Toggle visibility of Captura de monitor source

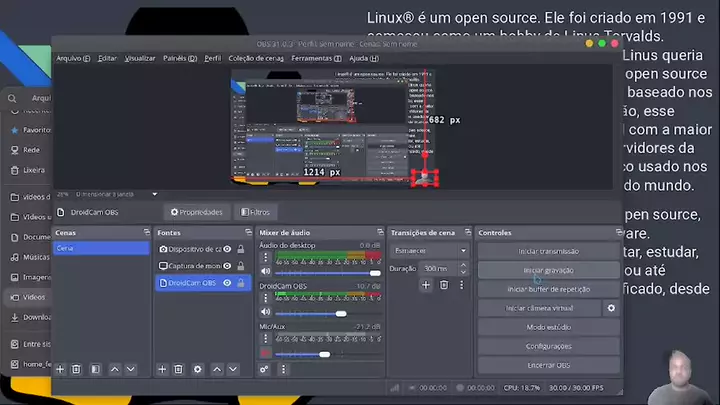[x=227, y=266]
